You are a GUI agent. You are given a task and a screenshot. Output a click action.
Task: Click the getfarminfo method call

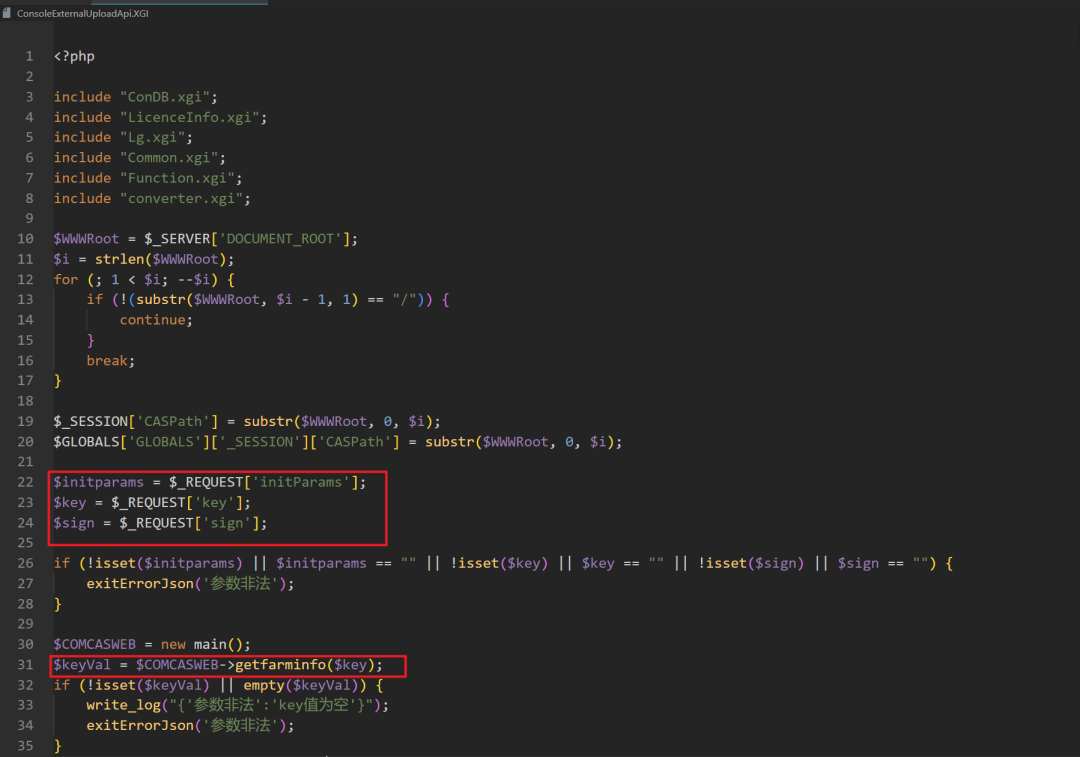click(x=280, y=665)
